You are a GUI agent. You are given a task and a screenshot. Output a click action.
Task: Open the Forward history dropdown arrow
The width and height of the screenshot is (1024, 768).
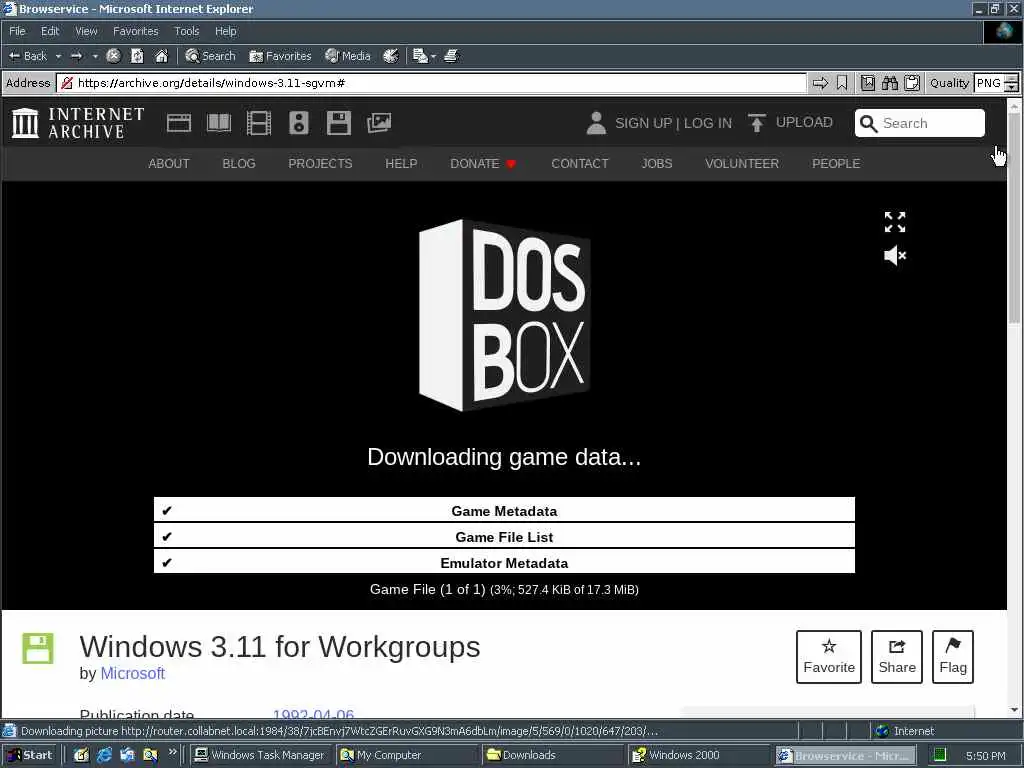point(95,56)
